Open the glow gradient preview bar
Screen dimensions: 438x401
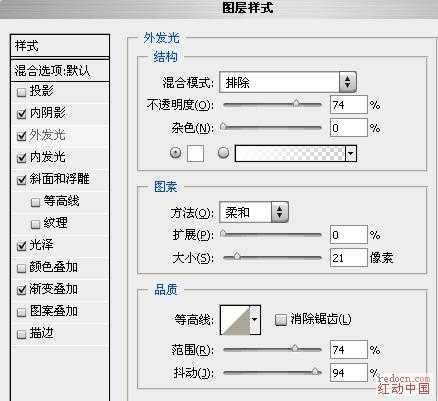pyautogui.click(x=290, y=153)
